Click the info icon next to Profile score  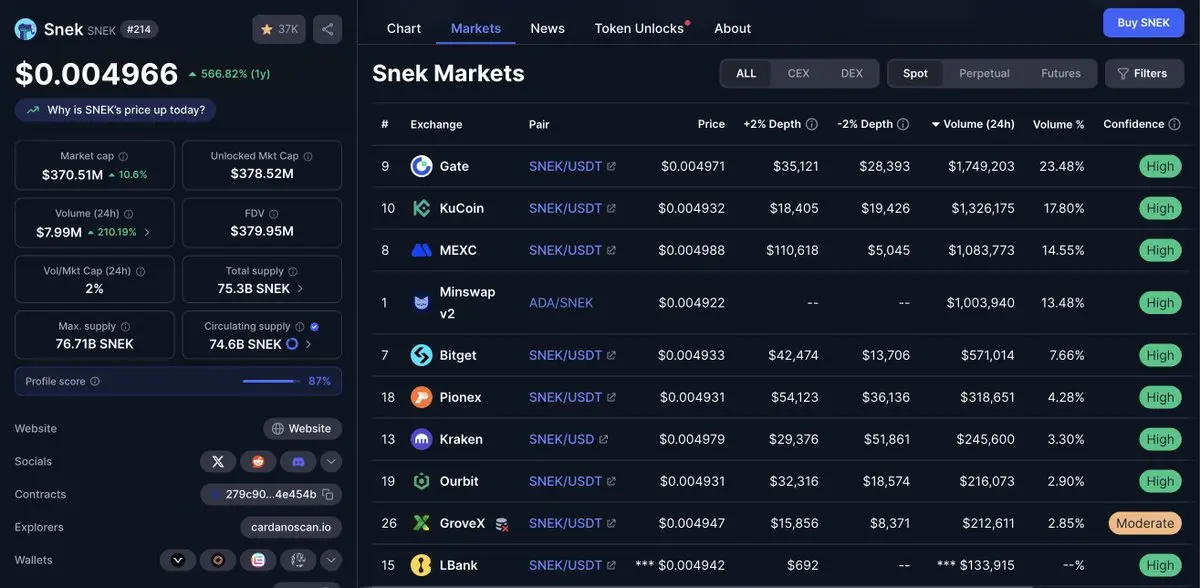pos(95,381)
